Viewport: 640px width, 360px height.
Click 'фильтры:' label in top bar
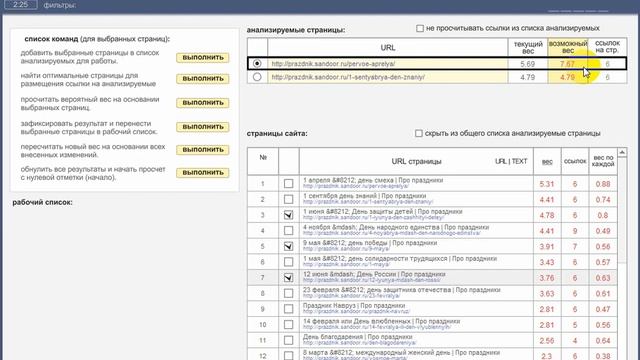[60, 5]
